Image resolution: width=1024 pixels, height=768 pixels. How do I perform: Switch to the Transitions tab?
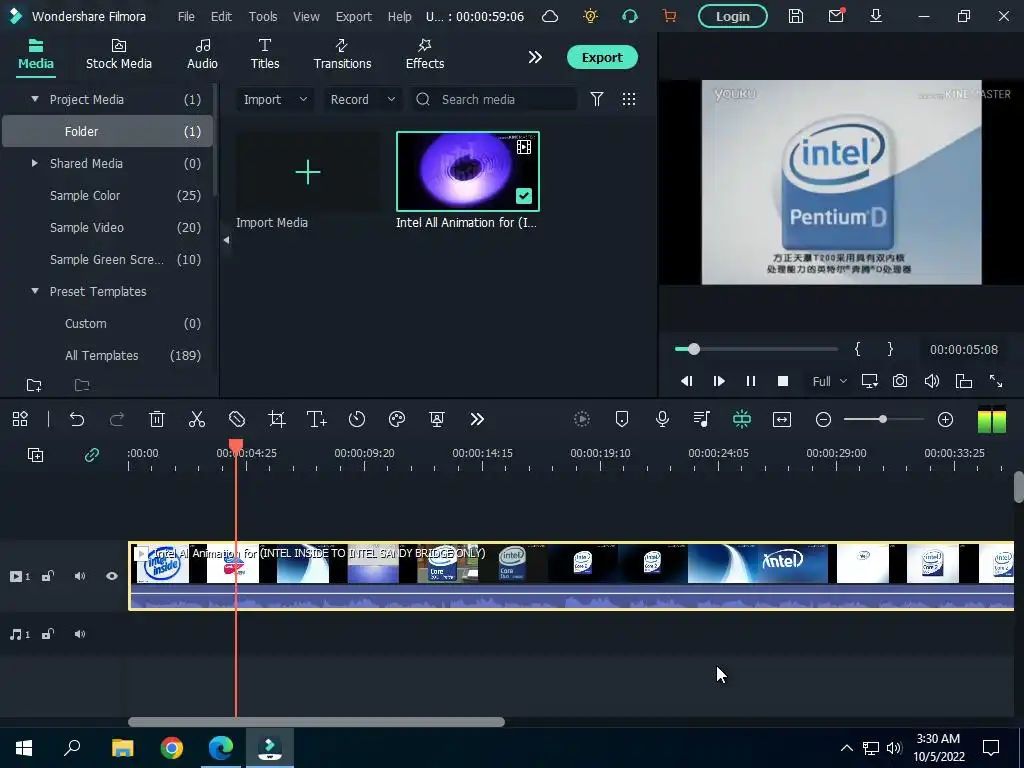[342, 55]
